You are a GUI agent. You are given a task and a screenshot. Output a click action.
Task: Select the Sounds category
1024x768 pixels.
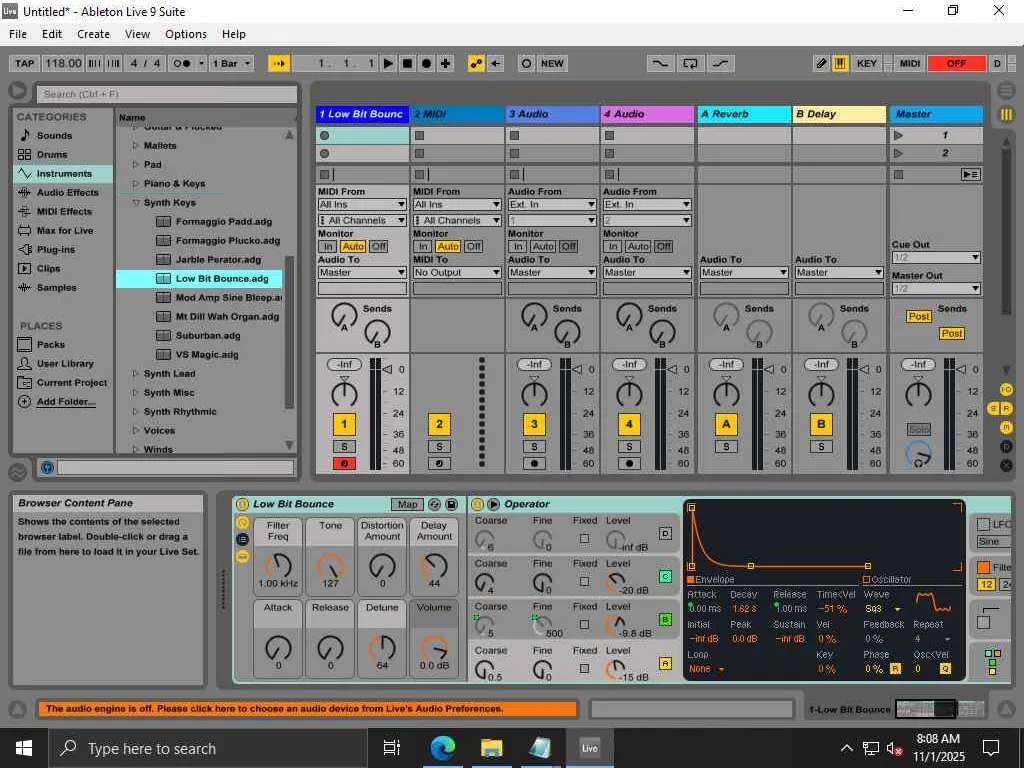pos(54,135)
